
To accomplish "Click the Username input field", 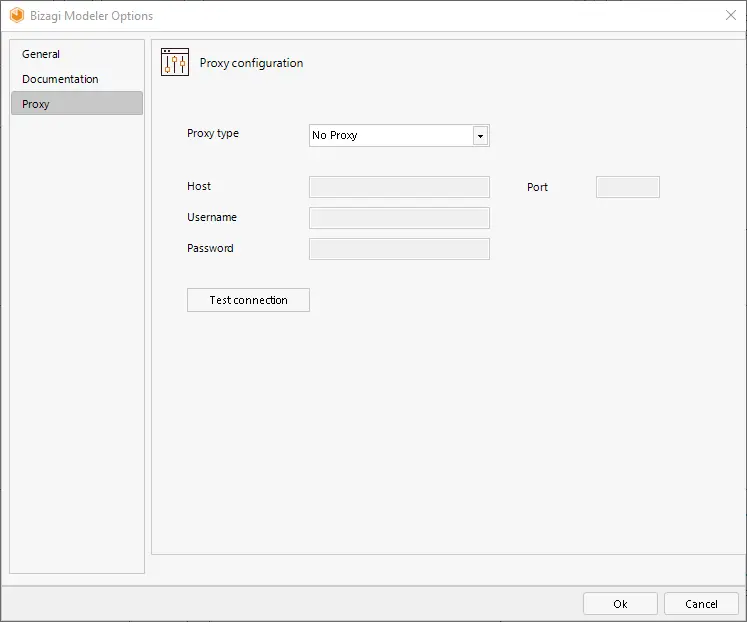I will click(399, 218).
